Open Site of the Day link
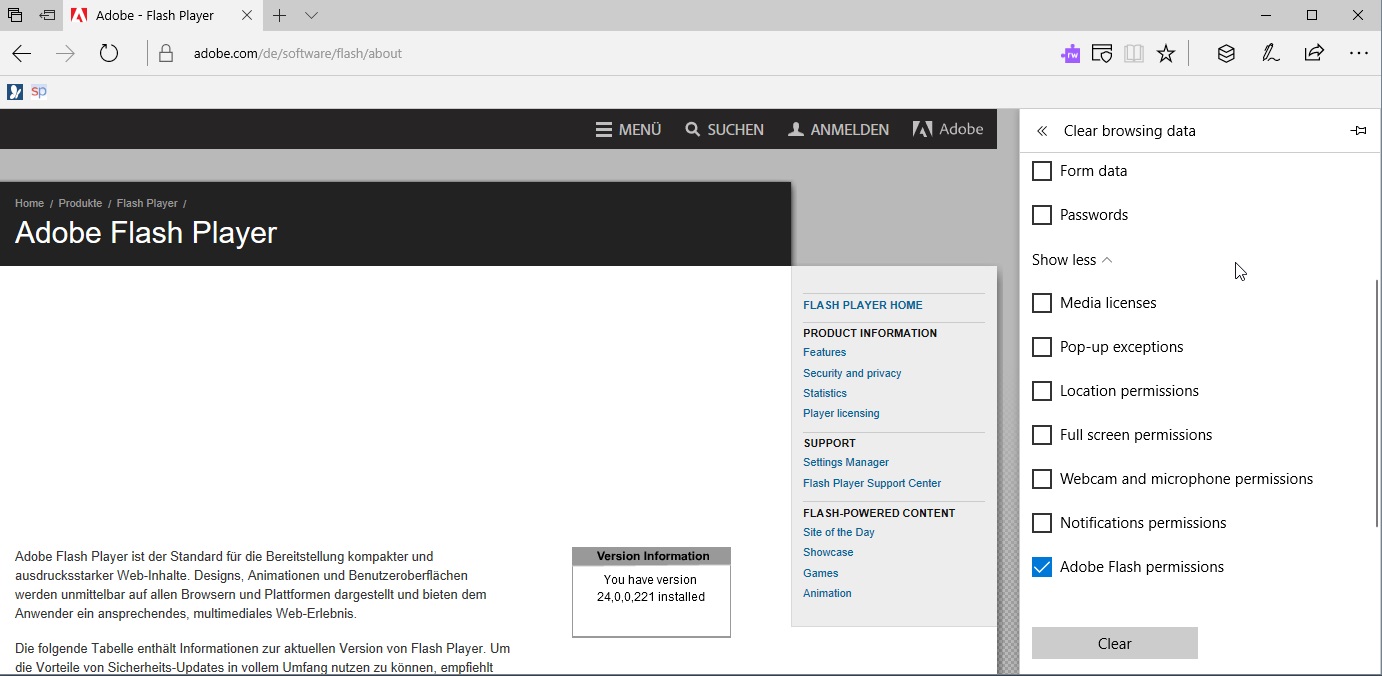This screenshot has width=1382, height=676. [x=839, y=532]
